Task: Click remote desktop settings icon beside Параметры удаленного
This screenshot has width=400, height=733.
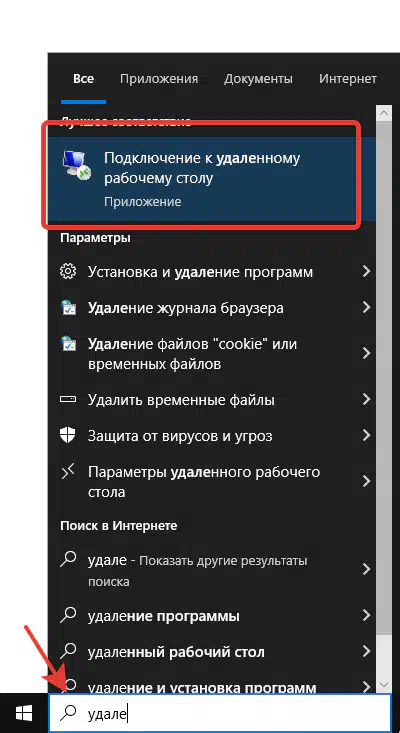Action: (68, 472)
